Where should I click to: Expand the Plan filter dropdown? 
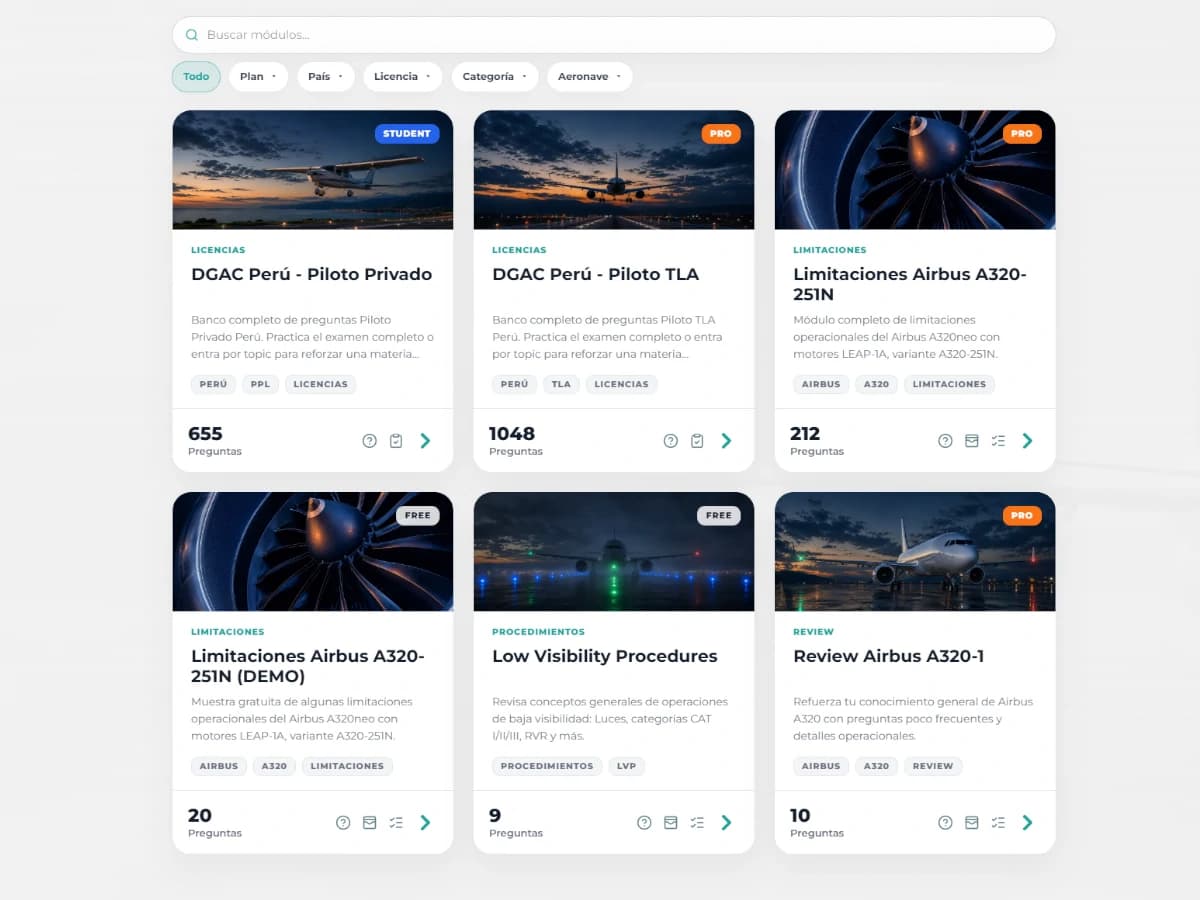[258, 77]
